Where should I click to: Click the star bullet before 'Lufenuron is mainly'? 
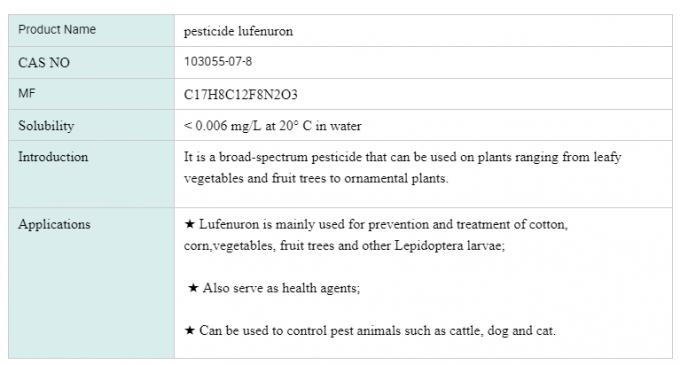[x=190, y=224]
